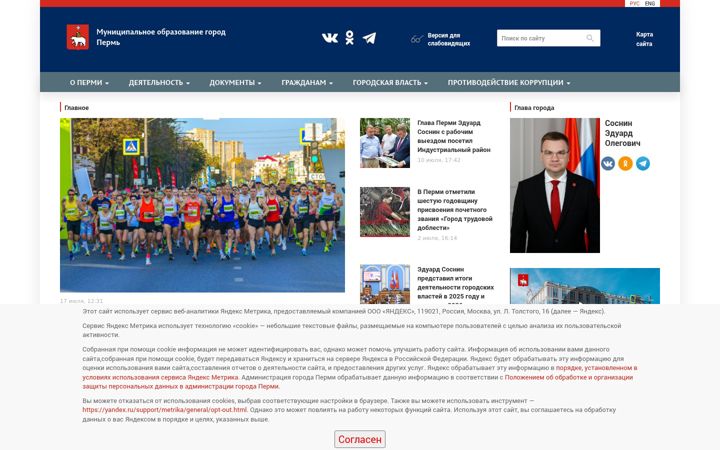Open portrait photo of Соснин Эдуард Олегович
Screen dimensions: 720x450
click(x=555, y=185)
